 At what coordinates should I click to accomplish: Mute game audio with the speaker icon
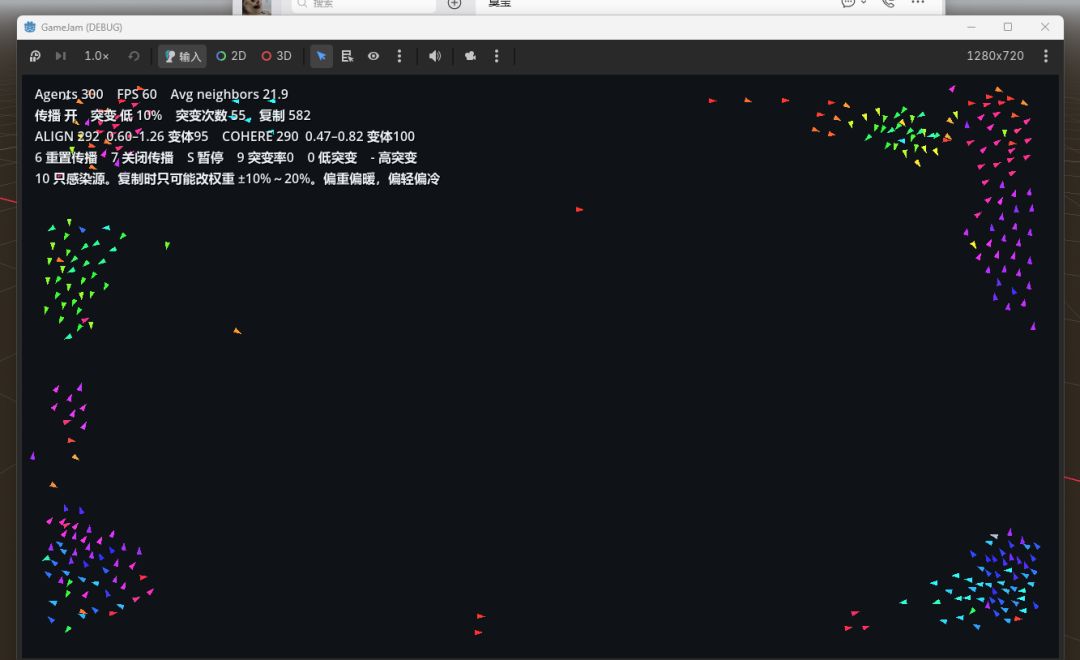[435, 56]
